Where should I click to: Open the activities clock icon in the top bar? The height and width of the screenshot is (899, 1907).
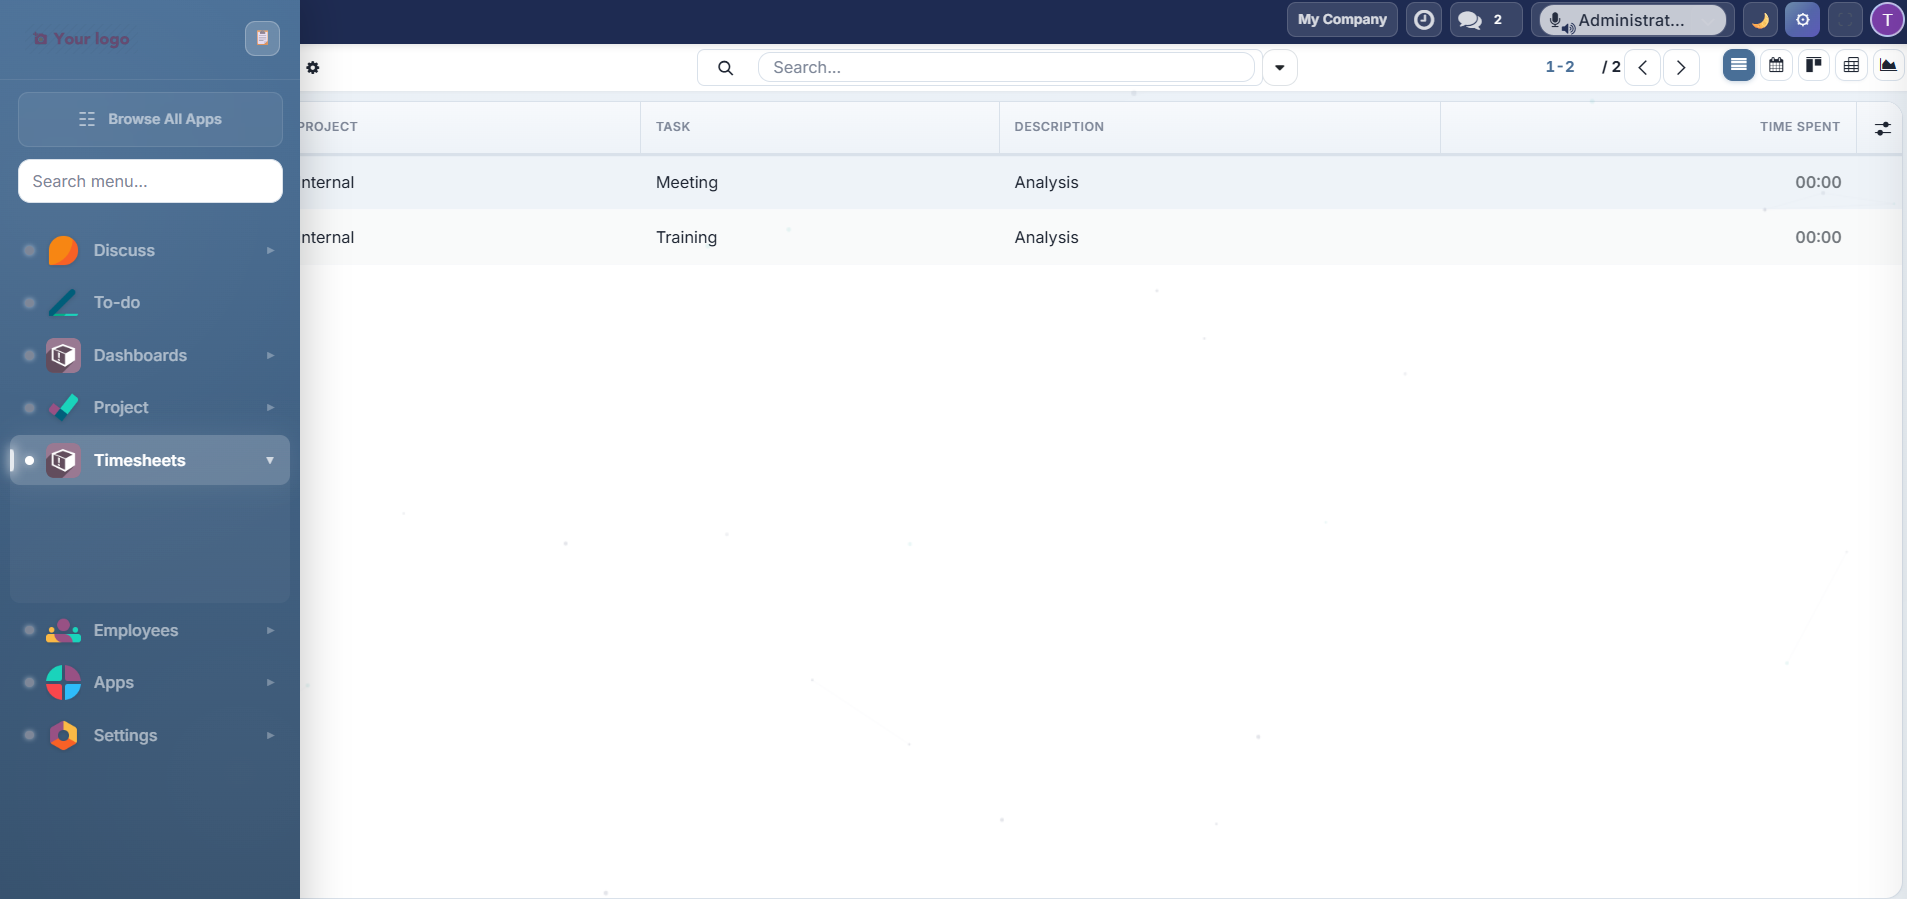[x=1424, y=20]
